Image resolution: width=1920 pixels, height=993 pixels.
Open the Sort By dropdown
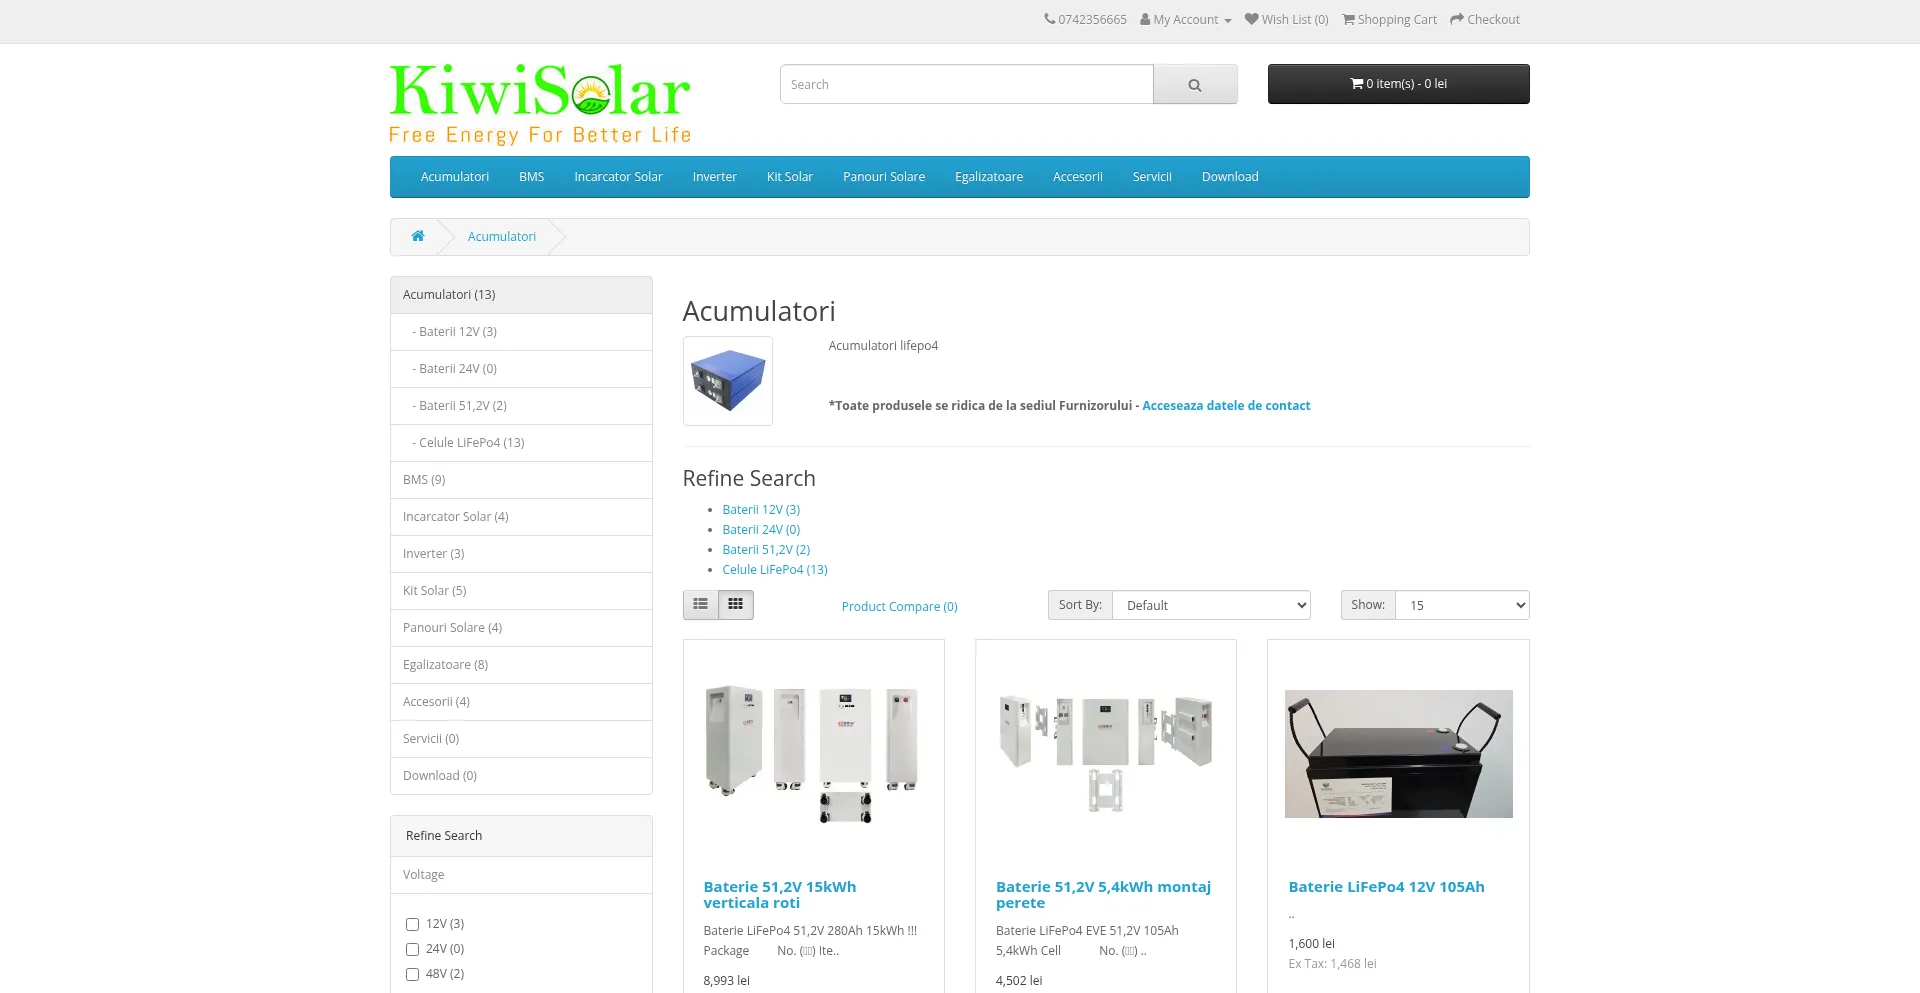point(1211,605)
